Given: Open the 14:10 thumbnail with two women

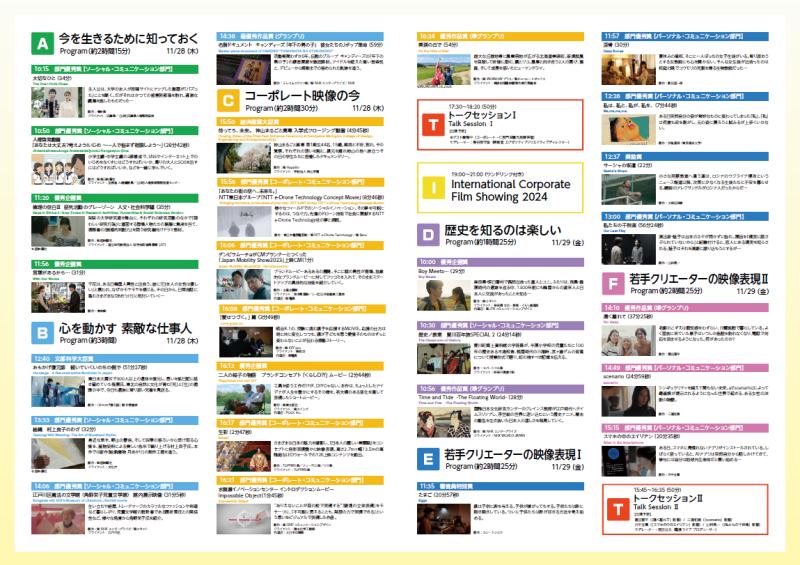Looking at the screenshot, I should (629, 341).
